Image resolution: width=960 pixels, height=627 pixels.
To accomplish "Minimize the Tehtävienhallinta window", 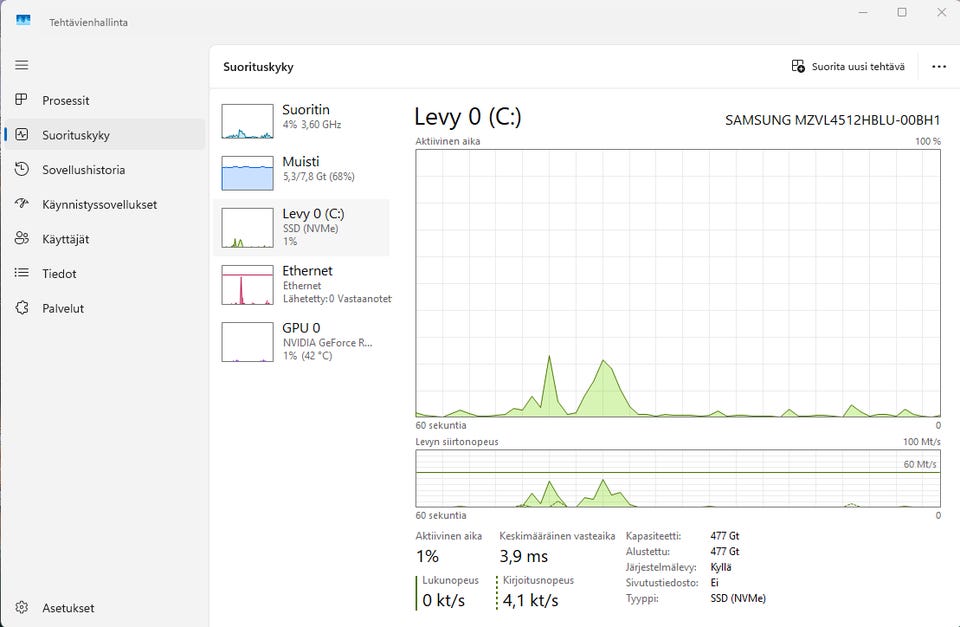I will (863, 12).
